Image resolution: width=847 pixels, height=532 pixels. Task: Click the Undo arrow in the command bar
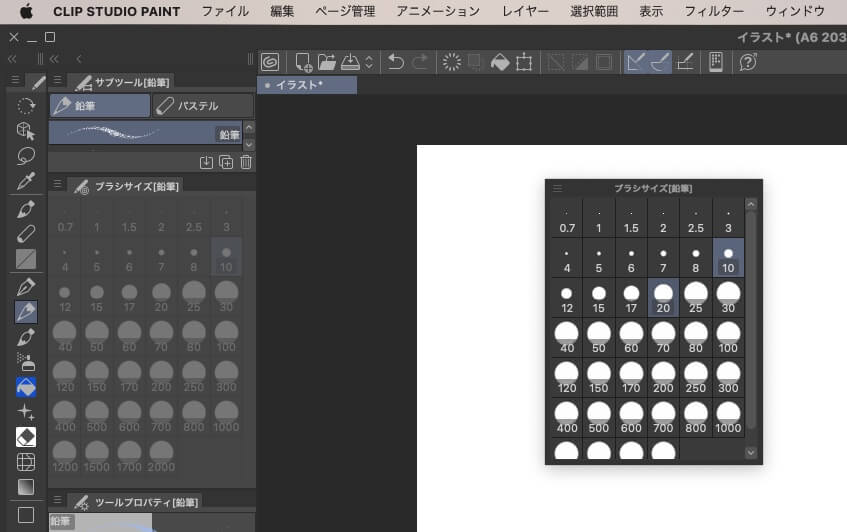click(x=396, y=62)
